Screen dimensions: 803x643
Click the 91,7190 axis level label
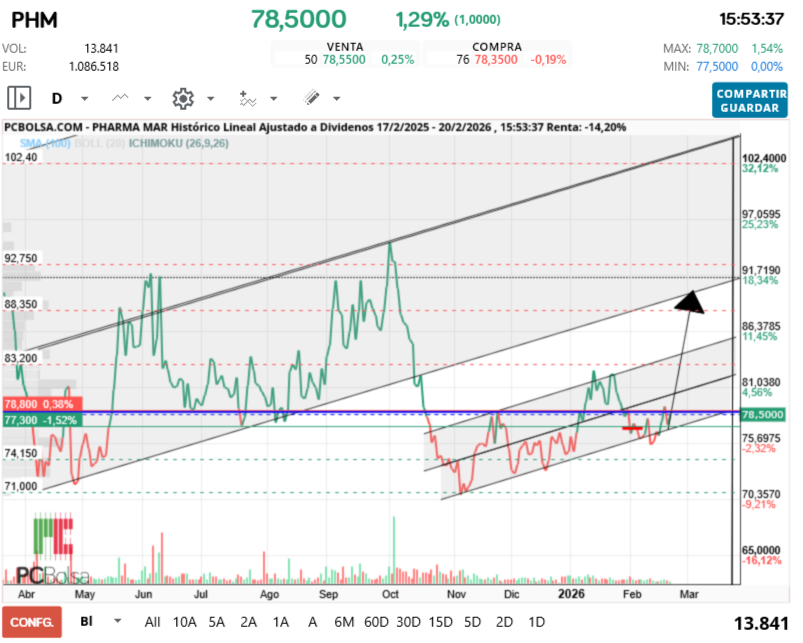click(x=761, y=270)
